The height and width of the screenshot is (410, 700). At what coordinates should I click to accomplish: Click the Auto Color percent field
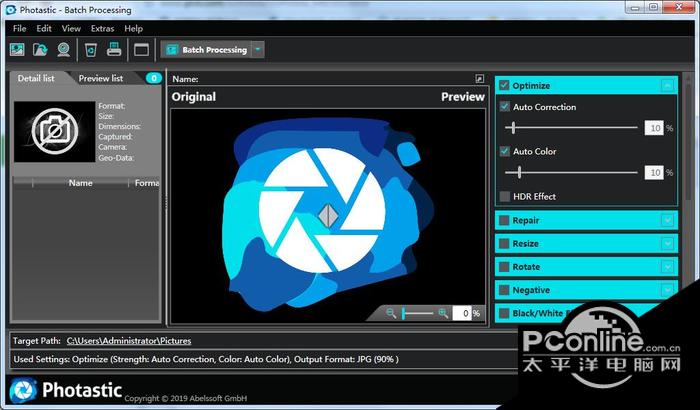point(654,173)
